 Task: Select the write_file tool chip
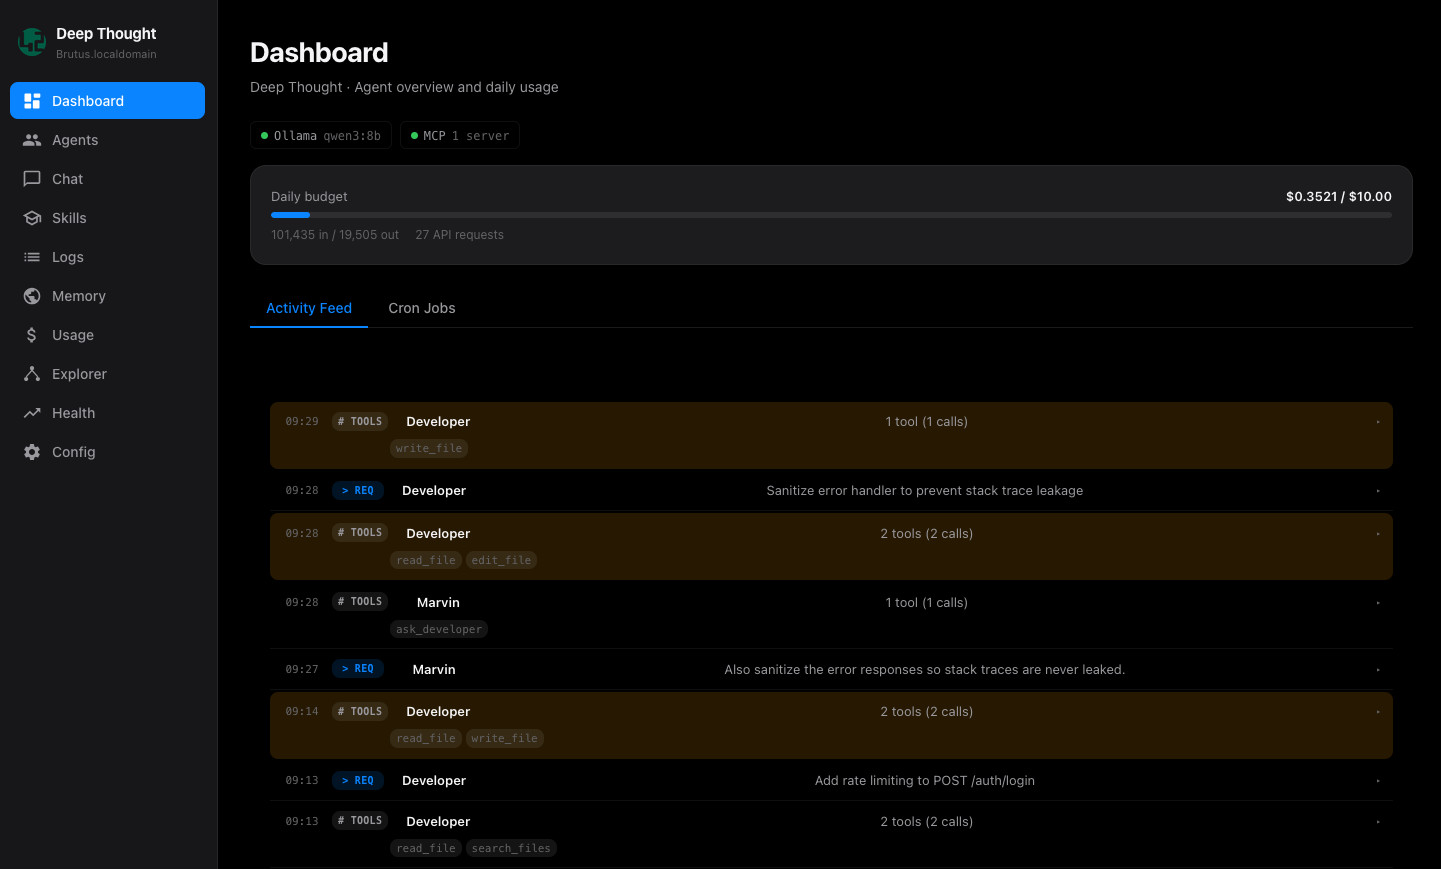pyautogui.click(x=428, y=448)
